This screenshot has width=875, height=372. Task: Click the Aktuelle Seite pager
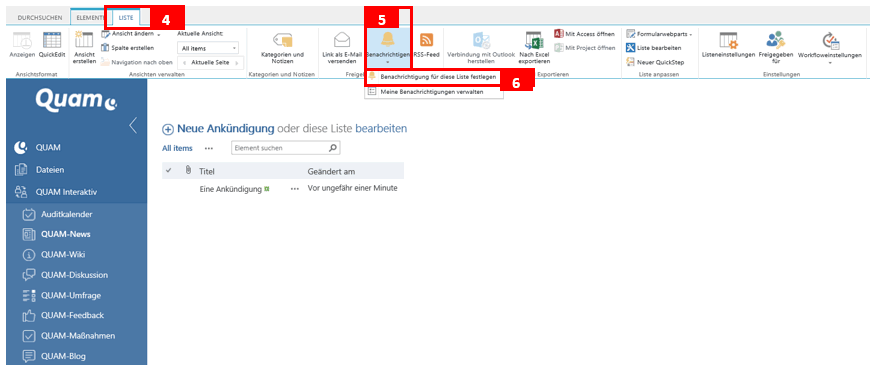(x=210, y=62)
